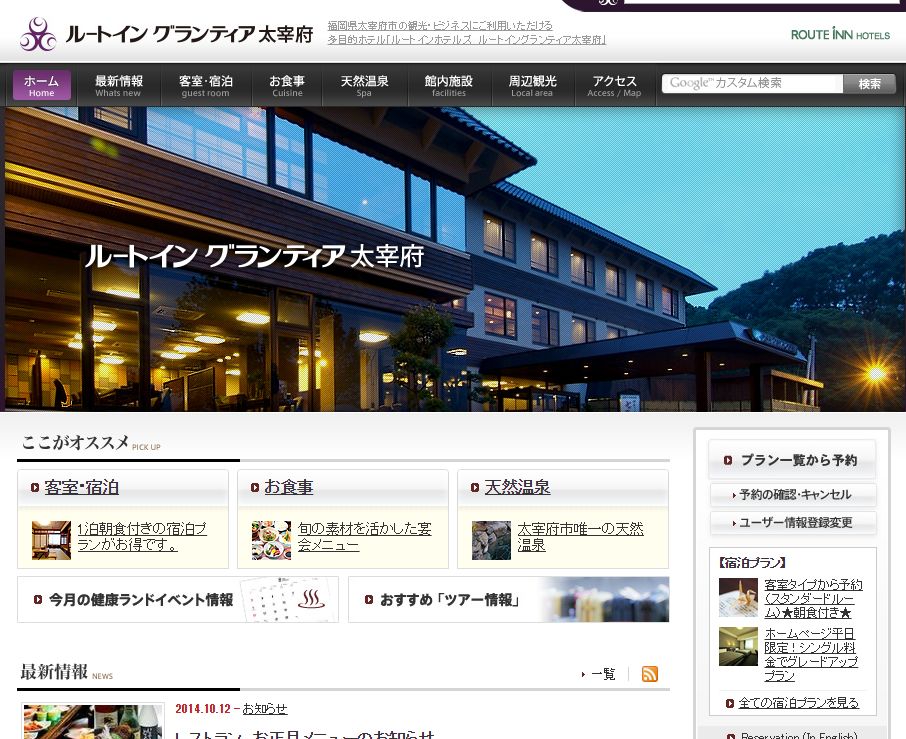
Task: Click the ユーザー情報登録変更 button
Action: coord(793,523)
